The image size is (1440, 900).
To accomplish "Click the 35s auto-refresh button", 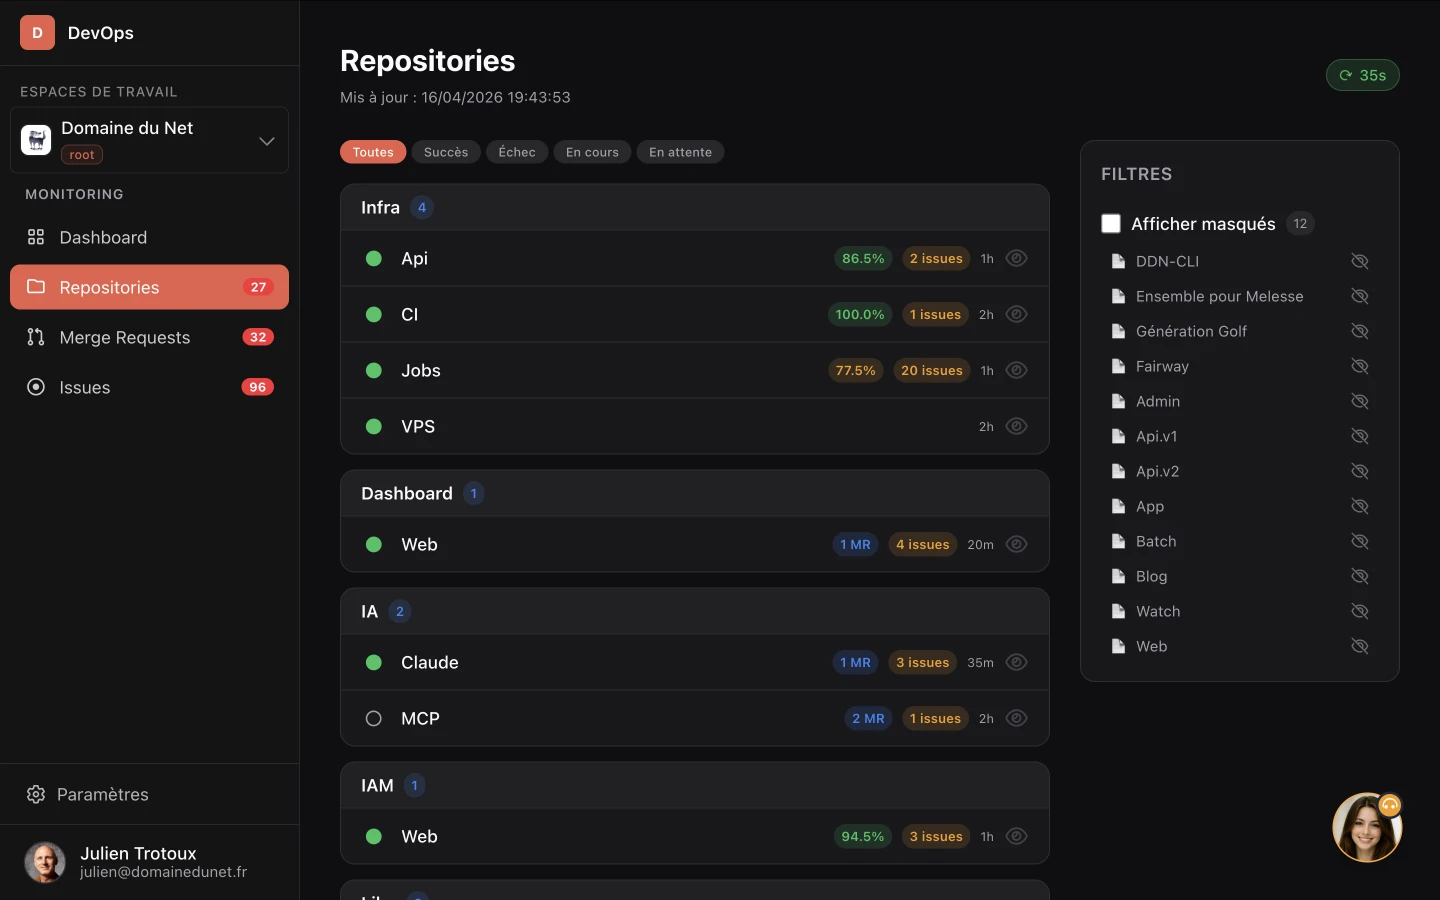I will 1362,75.
